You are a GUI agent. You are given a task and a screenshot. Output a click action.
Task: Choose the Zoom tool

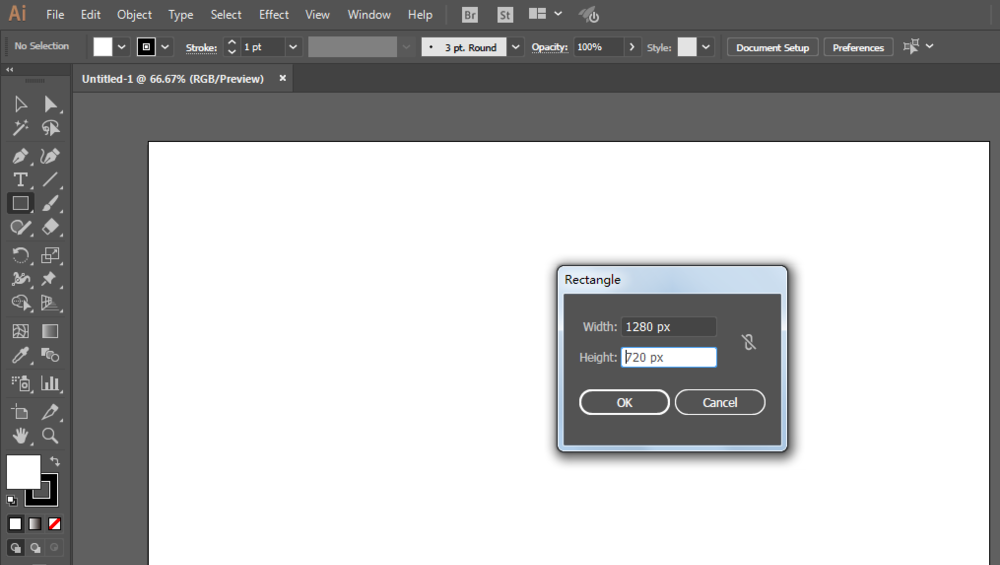(50, 436)
